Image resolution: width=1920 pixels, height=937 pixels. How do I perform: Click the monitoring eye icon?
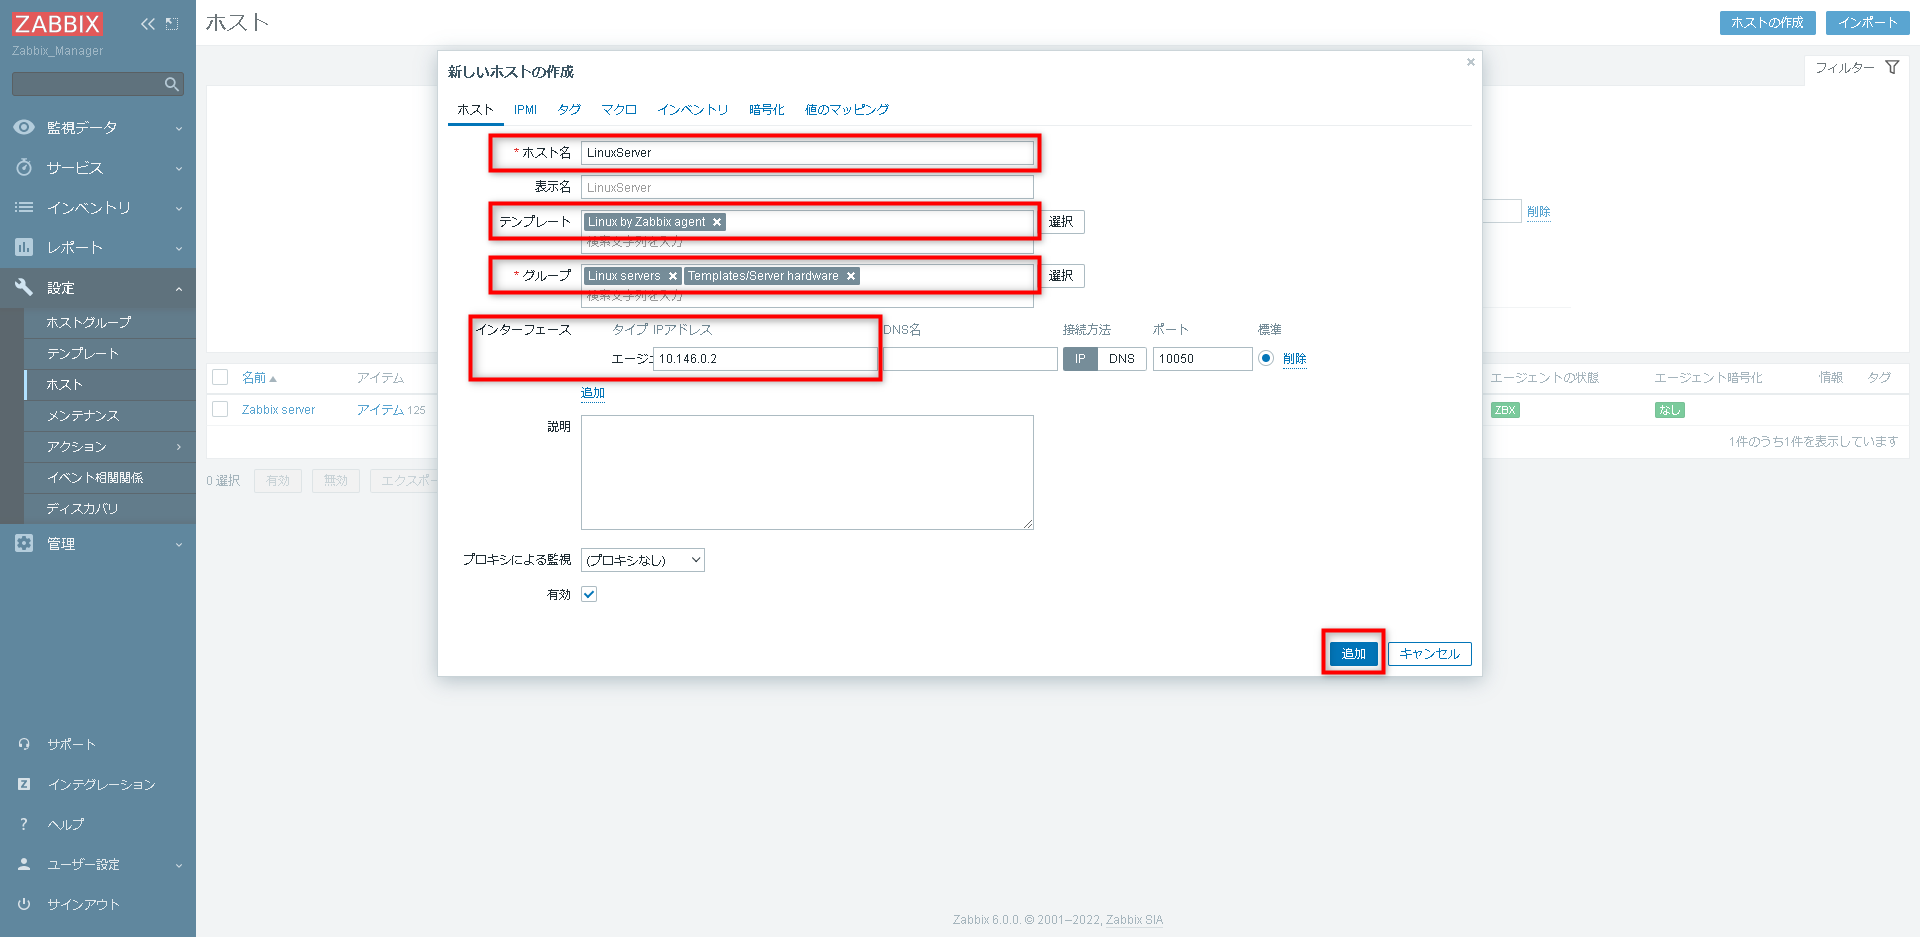pos(24,127)
